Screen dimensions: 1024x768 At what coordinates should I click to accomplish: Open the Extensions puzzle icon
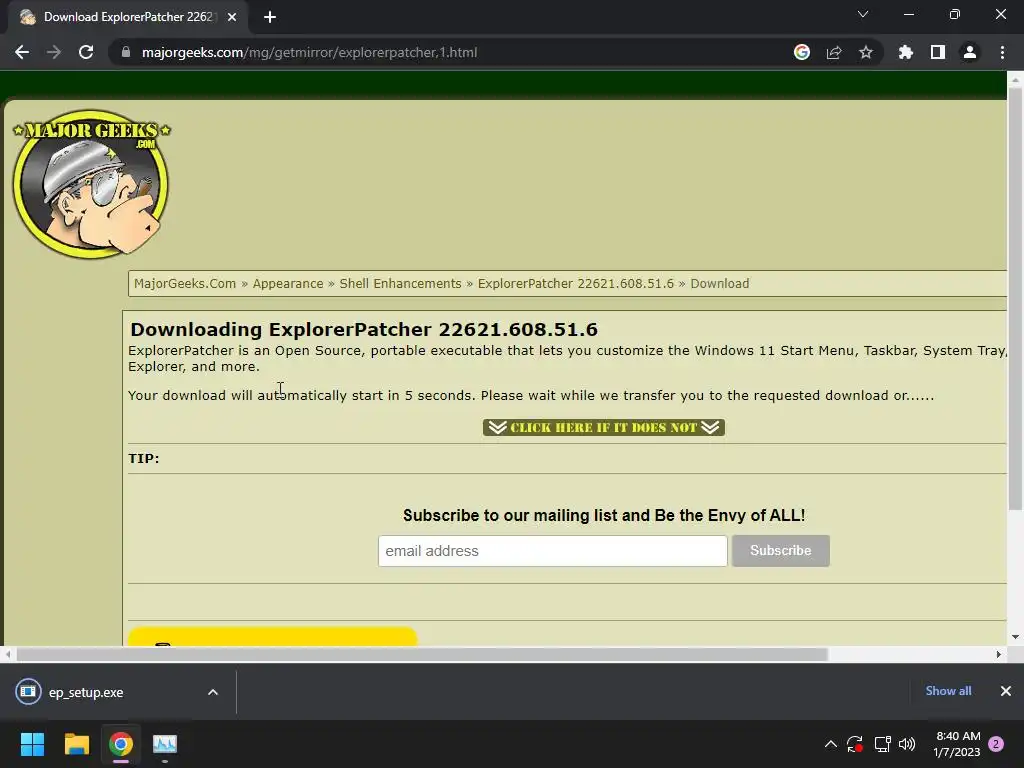click(x=906, y=52)
